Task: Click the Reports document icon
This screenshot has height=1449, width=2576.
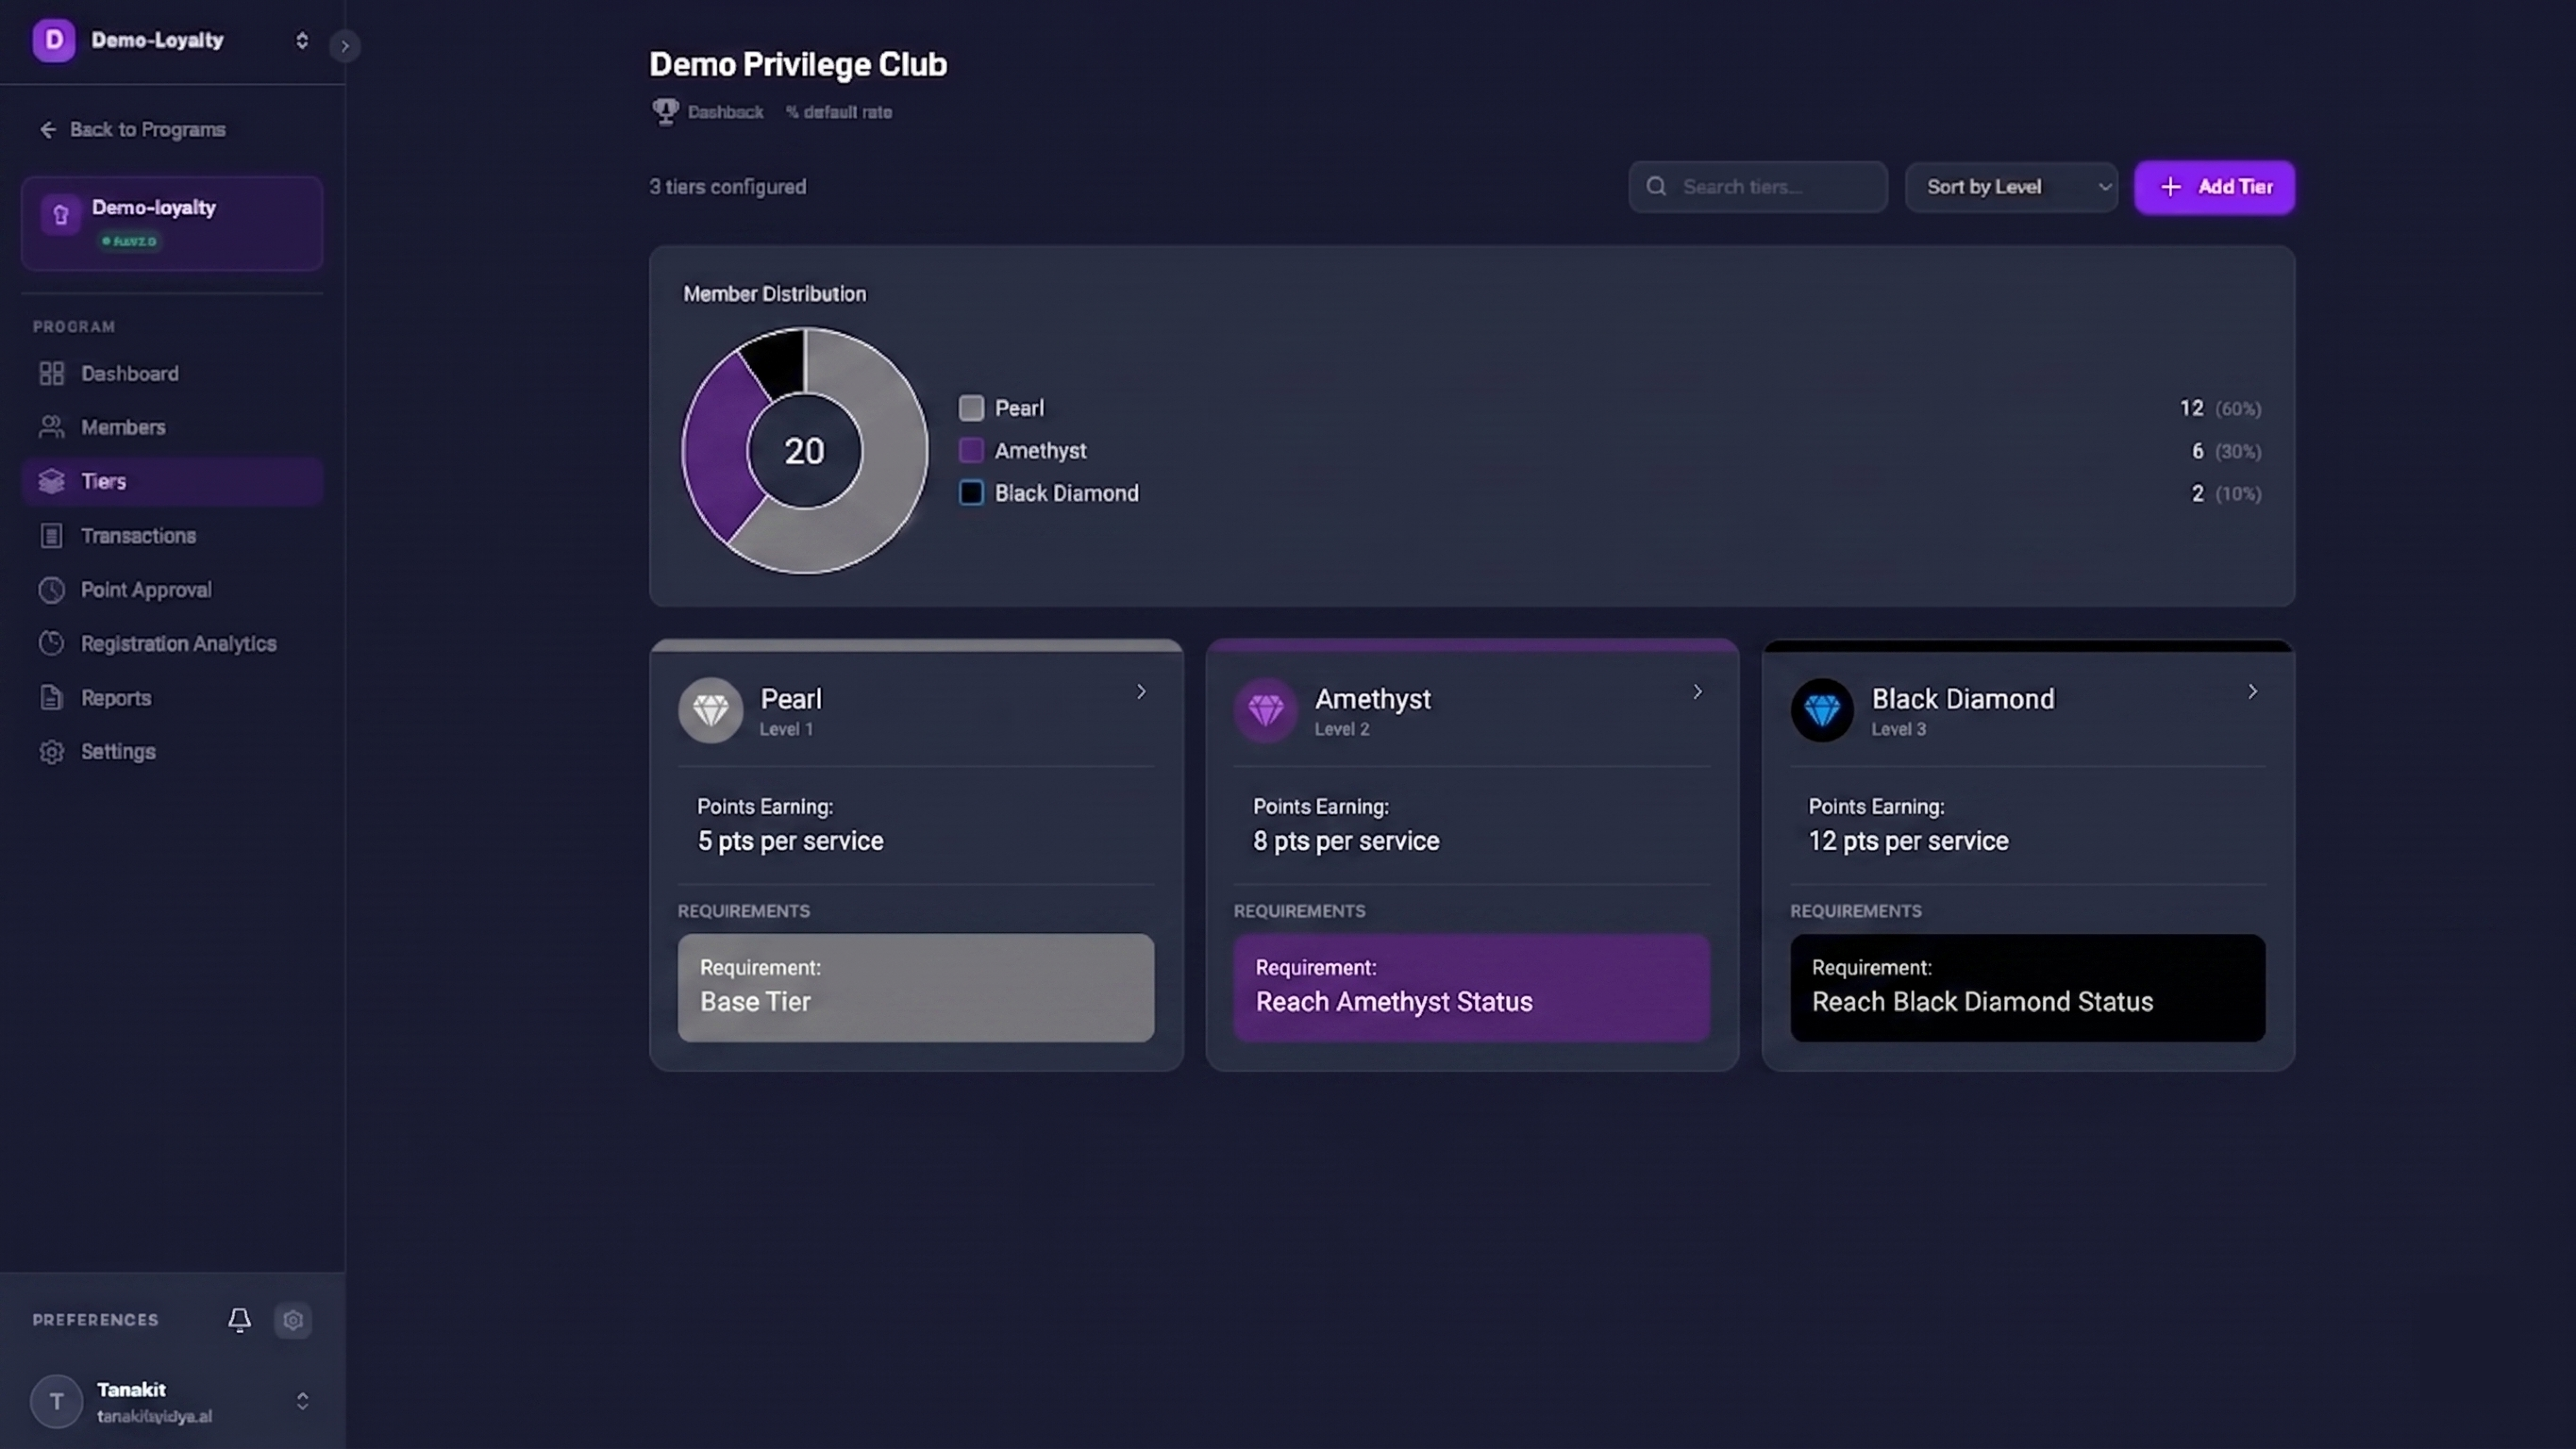Action: coord(51,698)
